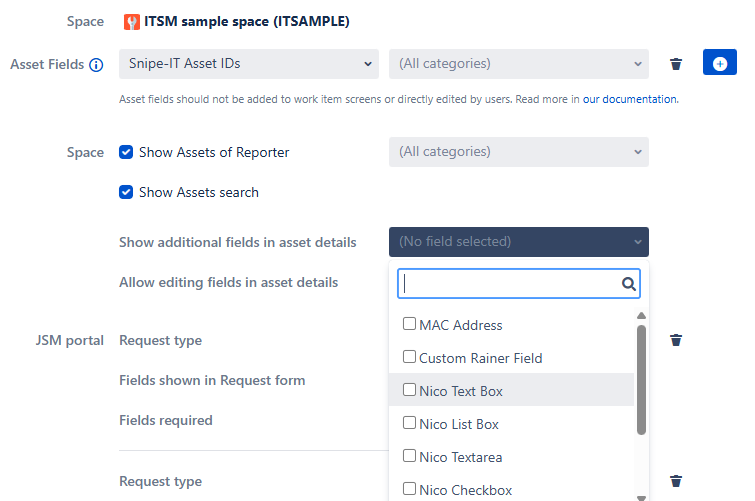Check the Custom Rainer Field option

(x=409, y=357)
